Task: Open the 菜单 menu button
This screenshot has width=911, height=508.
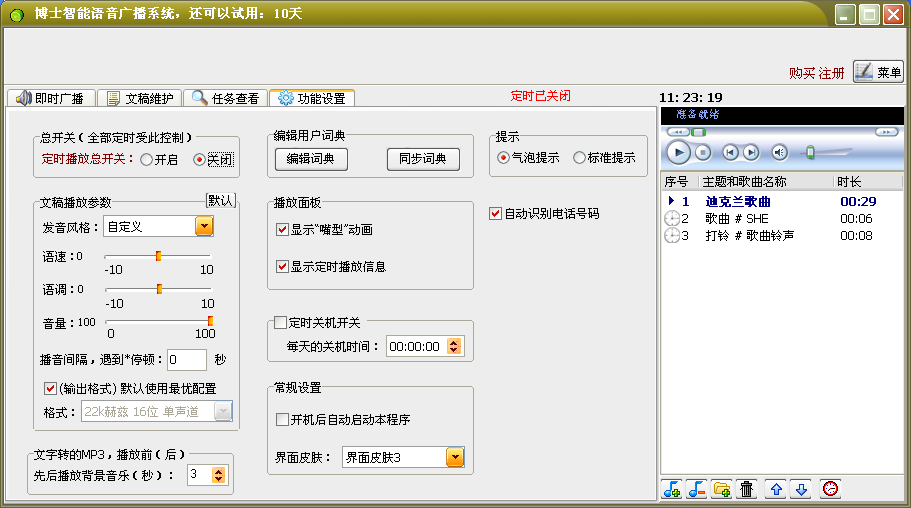Action: pyautogui.click(x=878, y=72)
